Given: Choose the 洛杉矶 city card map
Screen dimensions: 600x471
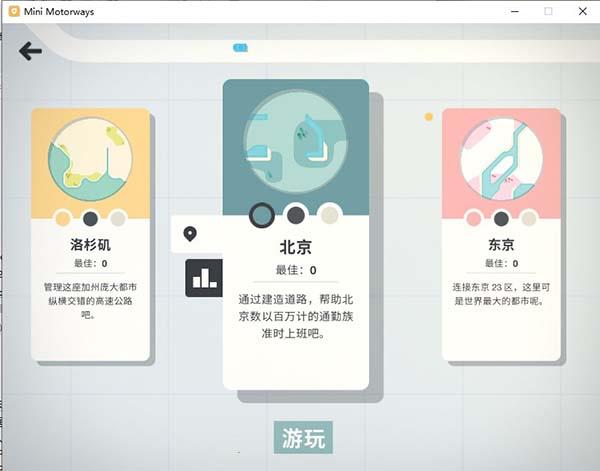Looking at the screenshot, I should 90,159.
